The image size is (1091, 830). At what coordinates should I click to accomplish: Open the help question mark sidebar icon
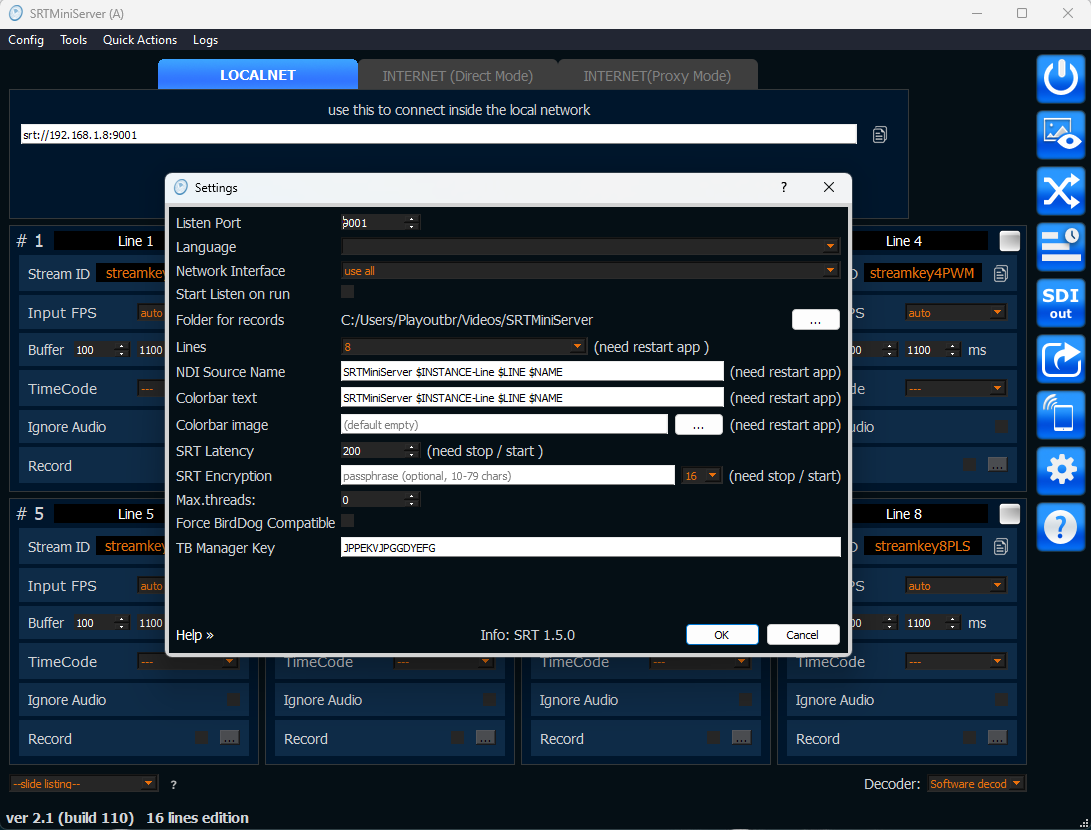pos(1060,527)
